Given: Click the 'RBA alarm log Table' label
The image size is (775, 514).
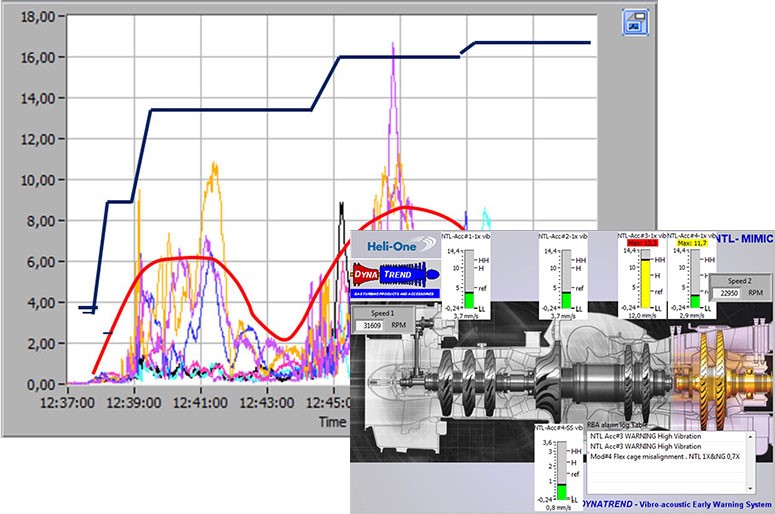Looking at the screenshot, I should coord(616,425).
